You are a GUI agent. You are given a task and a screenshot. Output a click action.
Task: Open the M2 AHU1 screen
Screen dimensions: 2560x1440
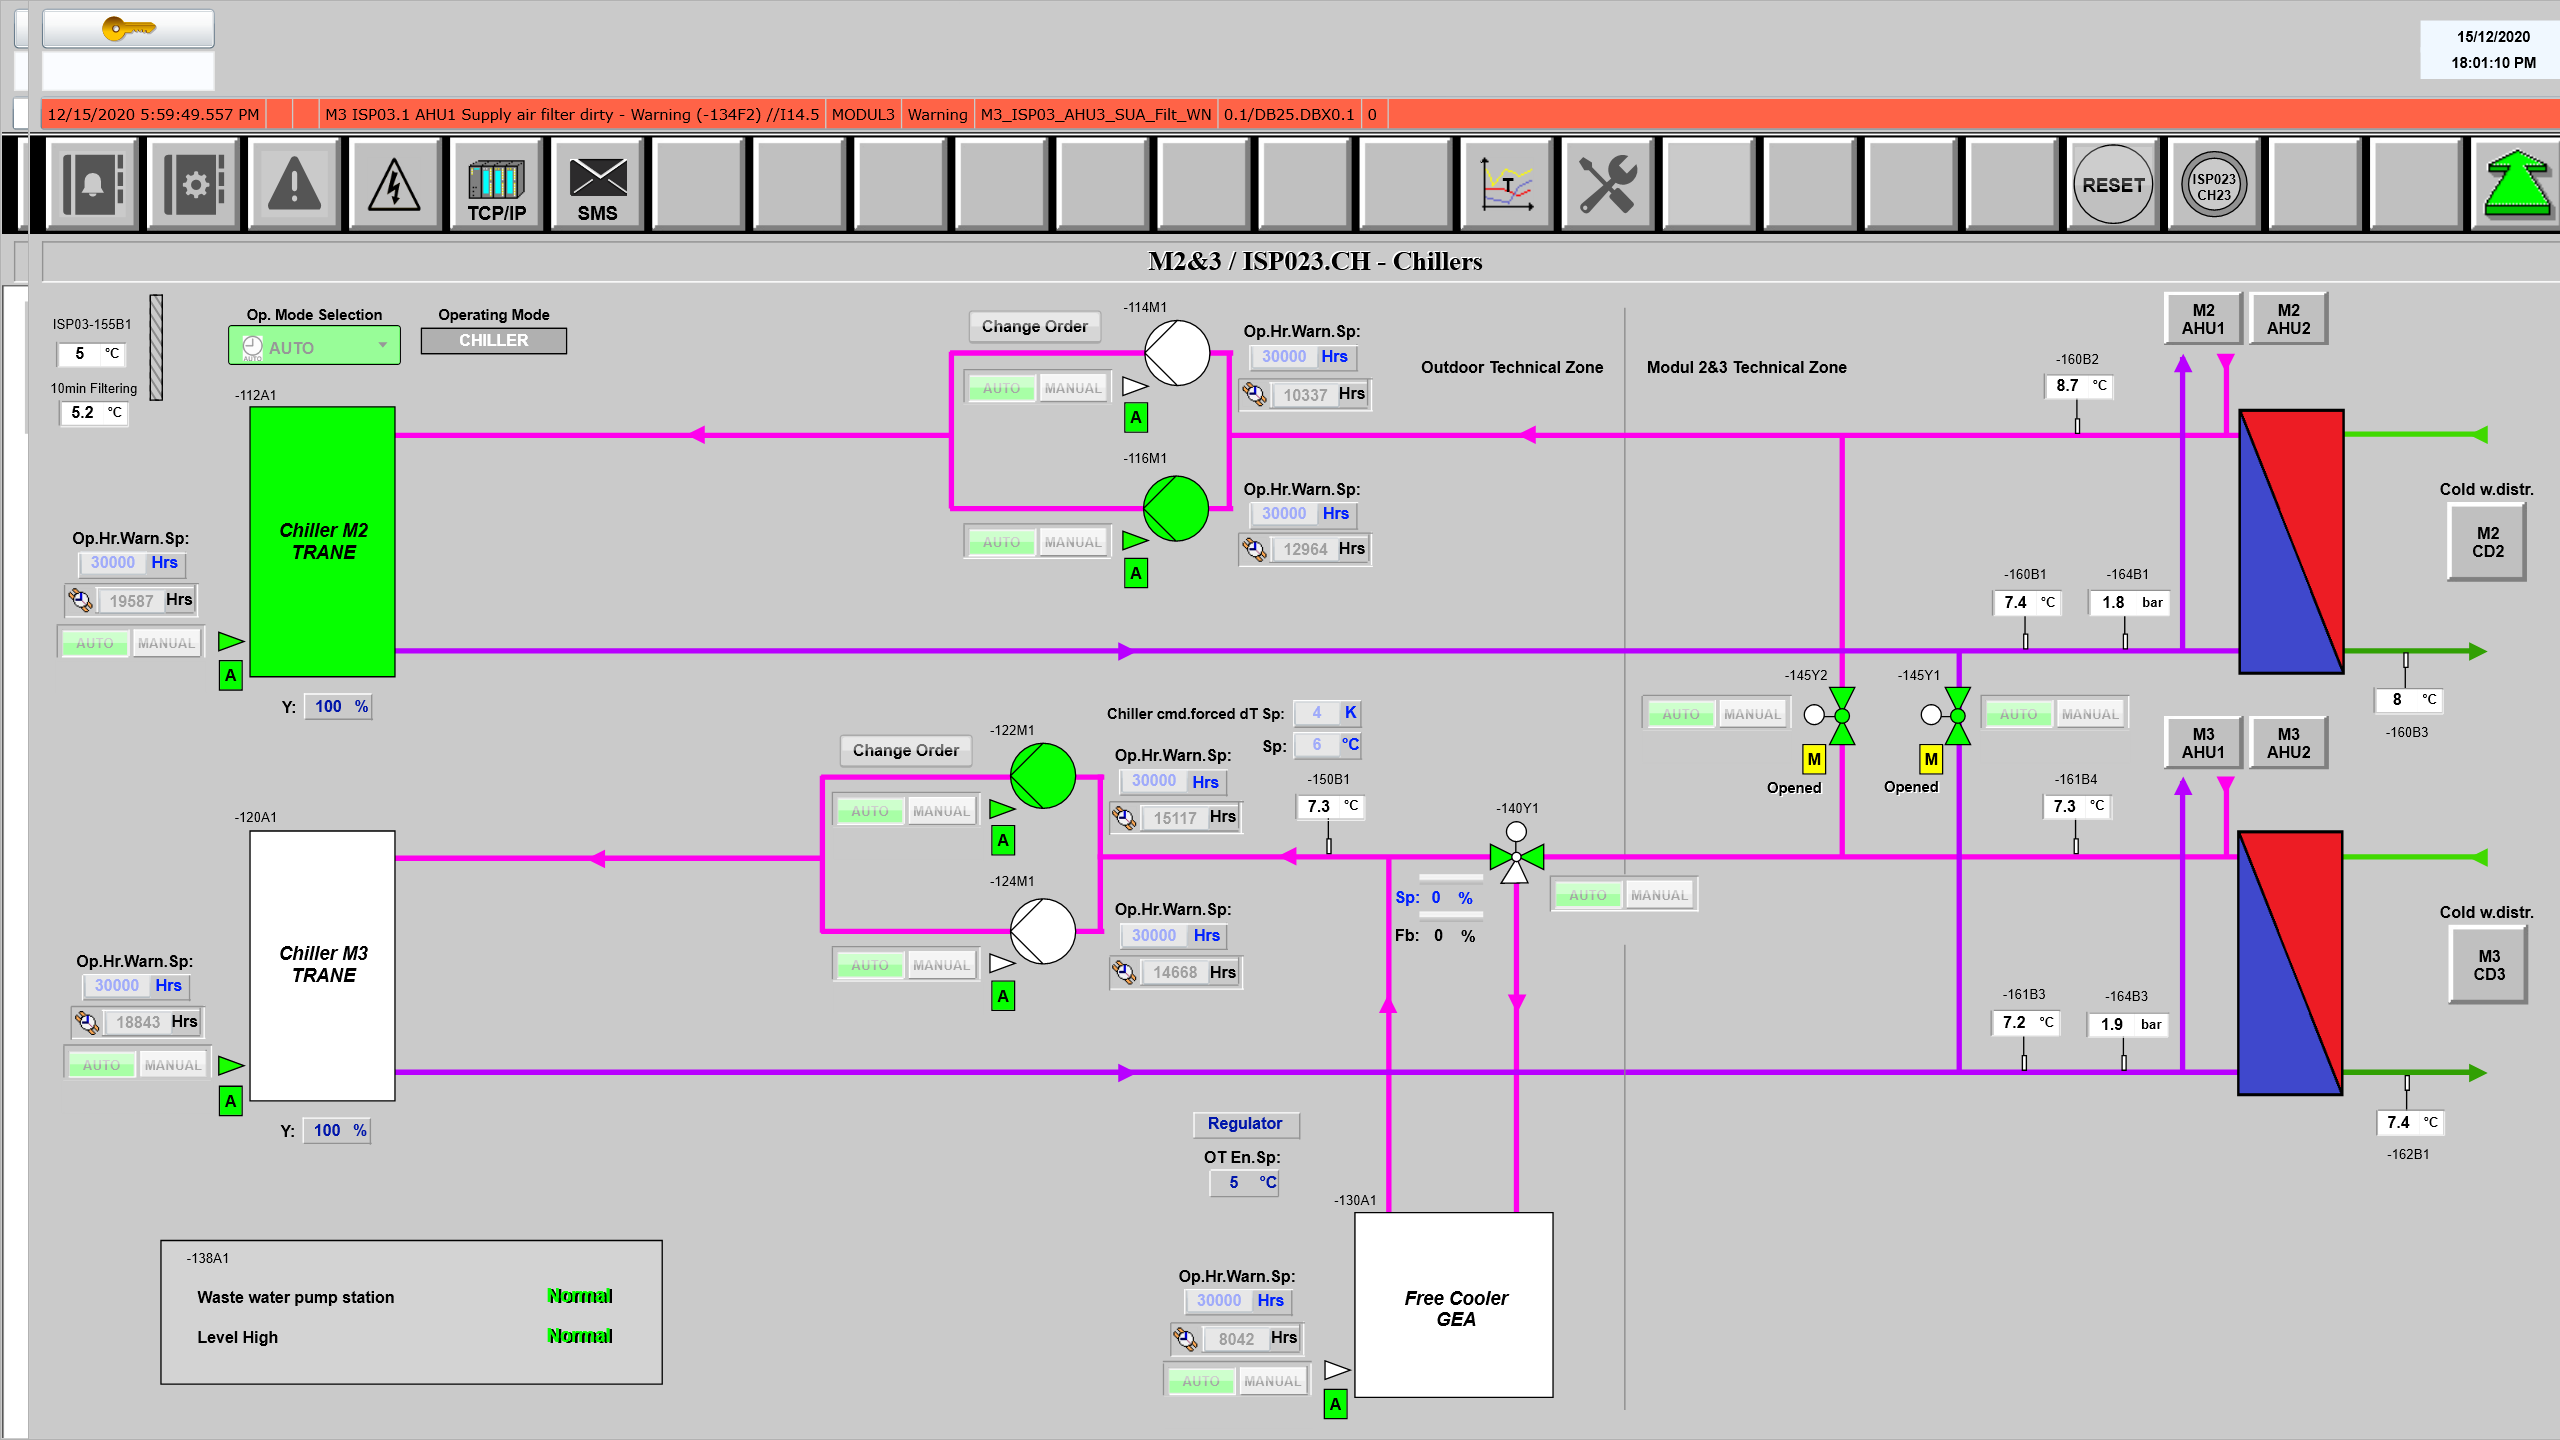2203,319
